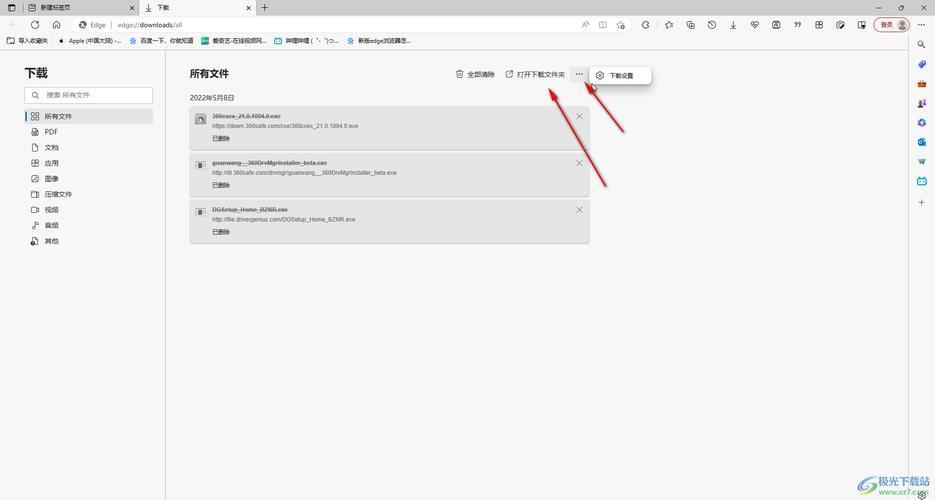
Task: Click the browser refresh icon
Action: click(x=35, y=25)
